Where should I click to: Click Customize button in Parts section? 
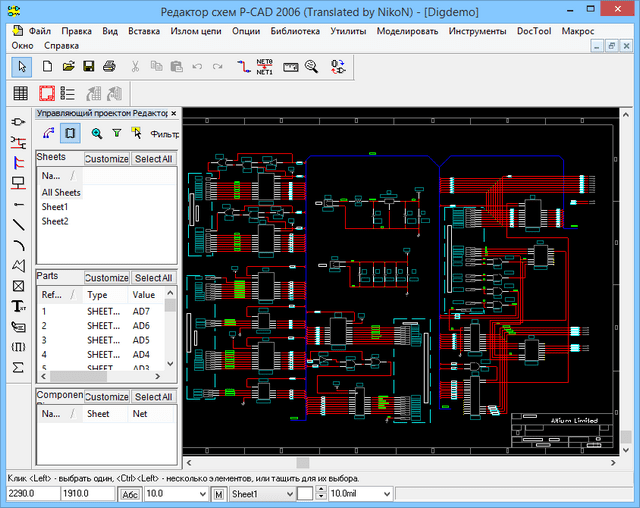[106, 278]
